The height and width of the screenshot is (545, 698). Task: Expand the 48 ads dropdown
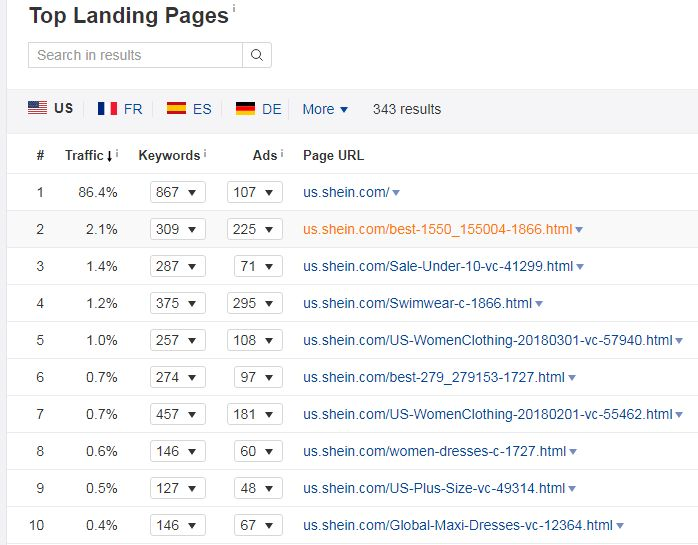tap(258, 488)
